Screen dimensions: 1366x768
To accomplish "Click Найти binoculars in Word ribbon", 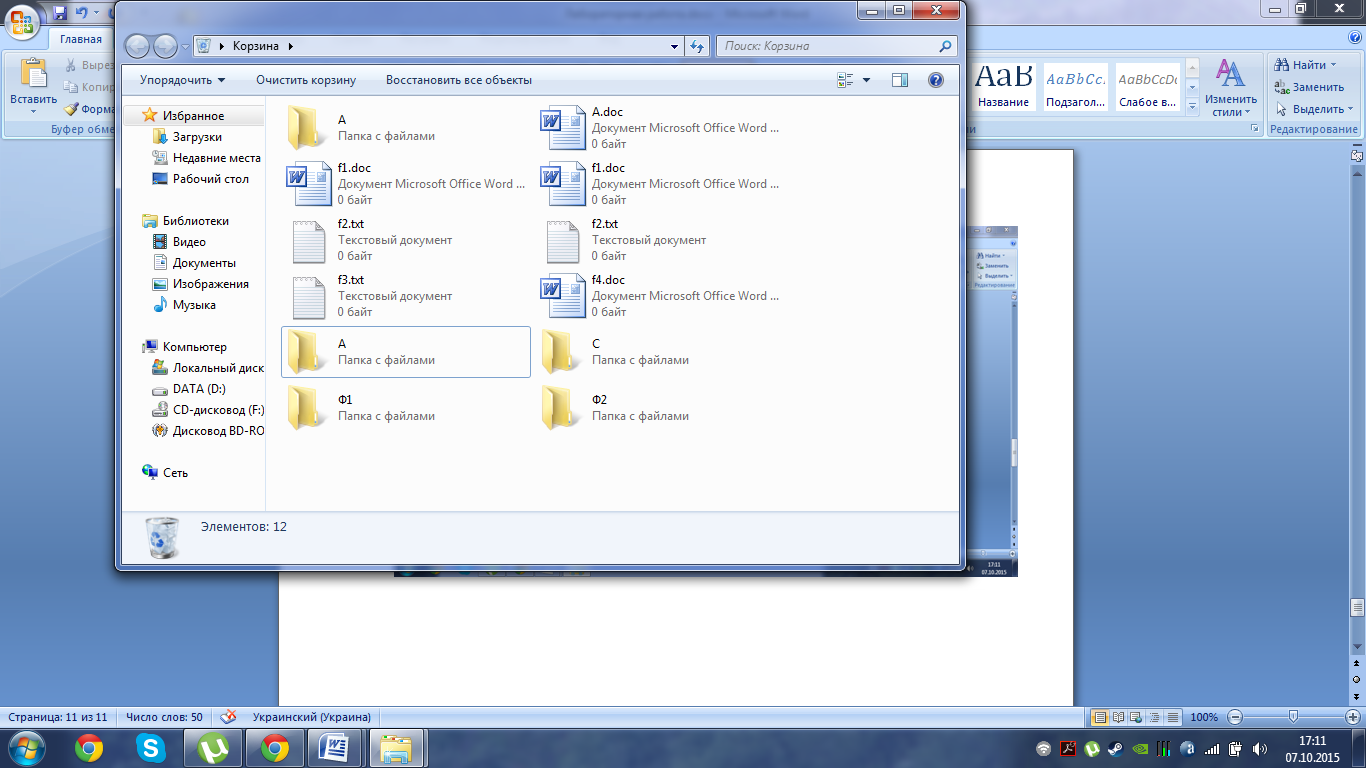I will point(1283,65).
